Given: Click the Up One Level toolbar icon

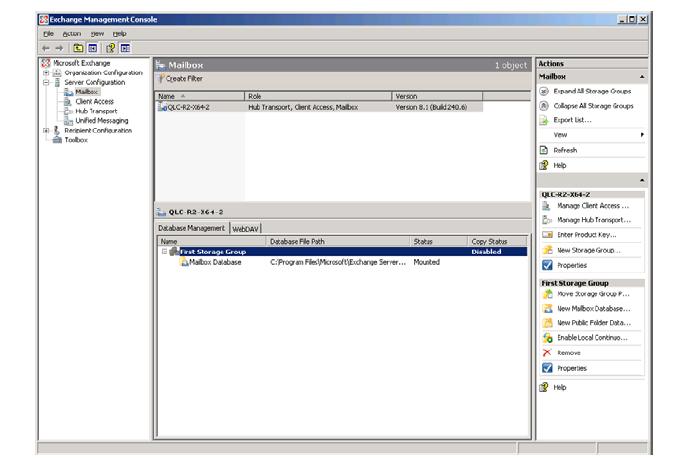Looking at the screenshot, I should coord(76,47).
